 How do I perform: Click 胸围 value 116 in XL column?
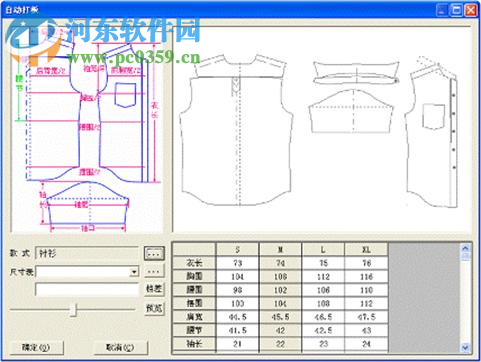tap(366, 276)
